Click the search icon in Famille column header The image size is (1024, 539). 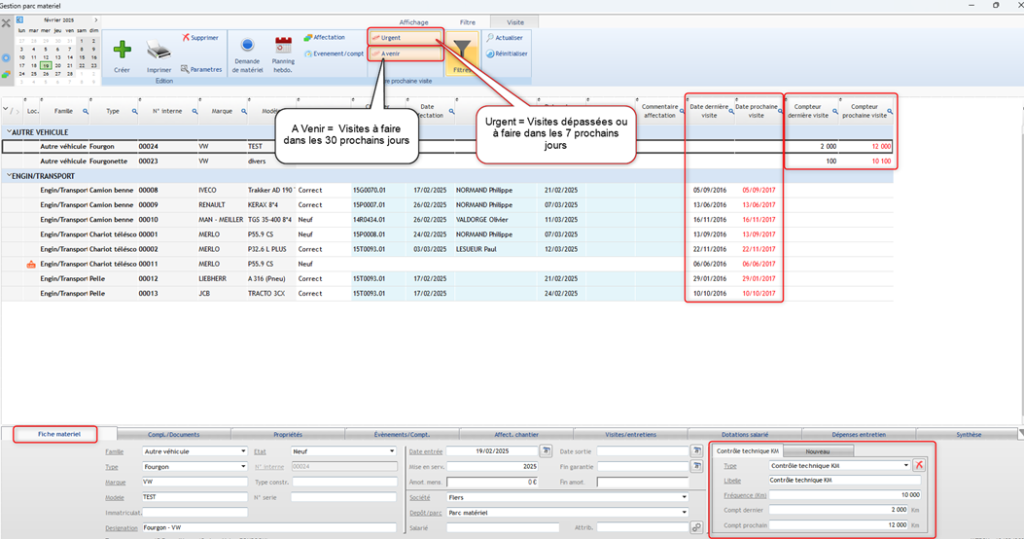point(86,111)
